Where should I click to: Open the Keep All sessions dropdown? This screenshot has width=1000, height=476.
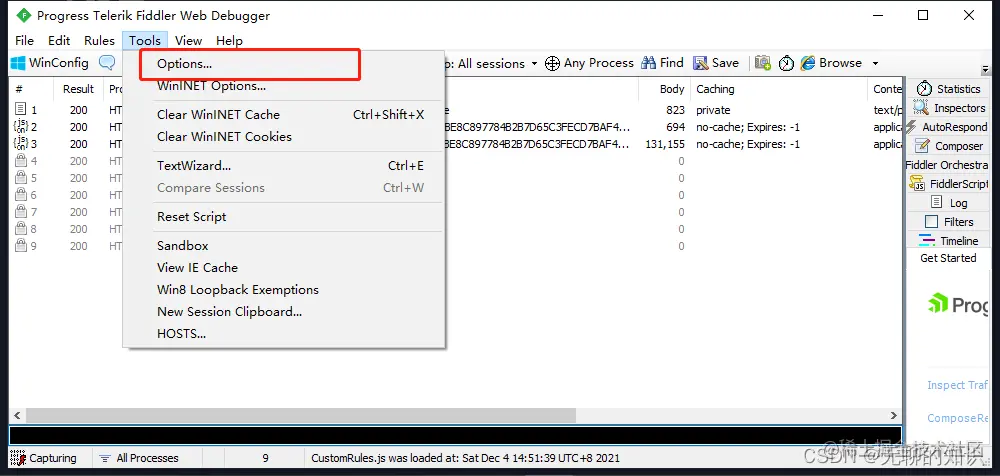pyautogui.click(x=533, y=64)
